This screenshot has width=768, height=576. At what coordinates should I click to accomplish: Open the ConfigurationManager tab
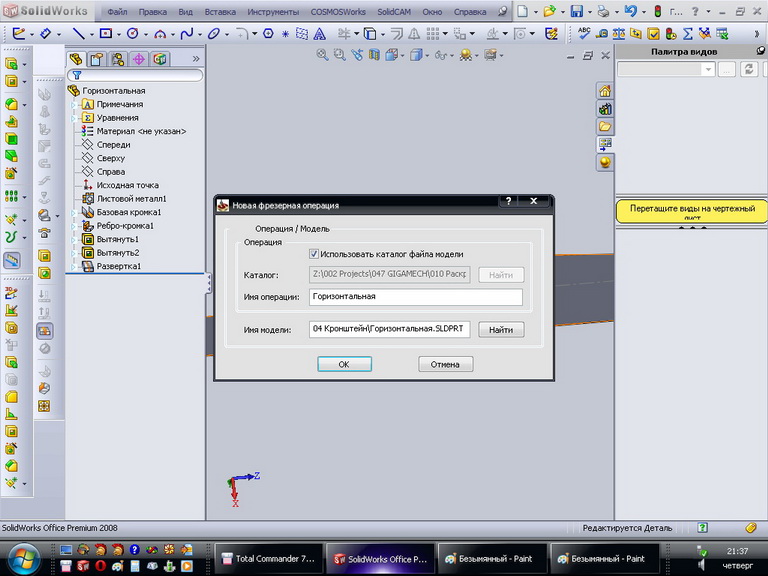pyautogui.click(x=118, y=59)
